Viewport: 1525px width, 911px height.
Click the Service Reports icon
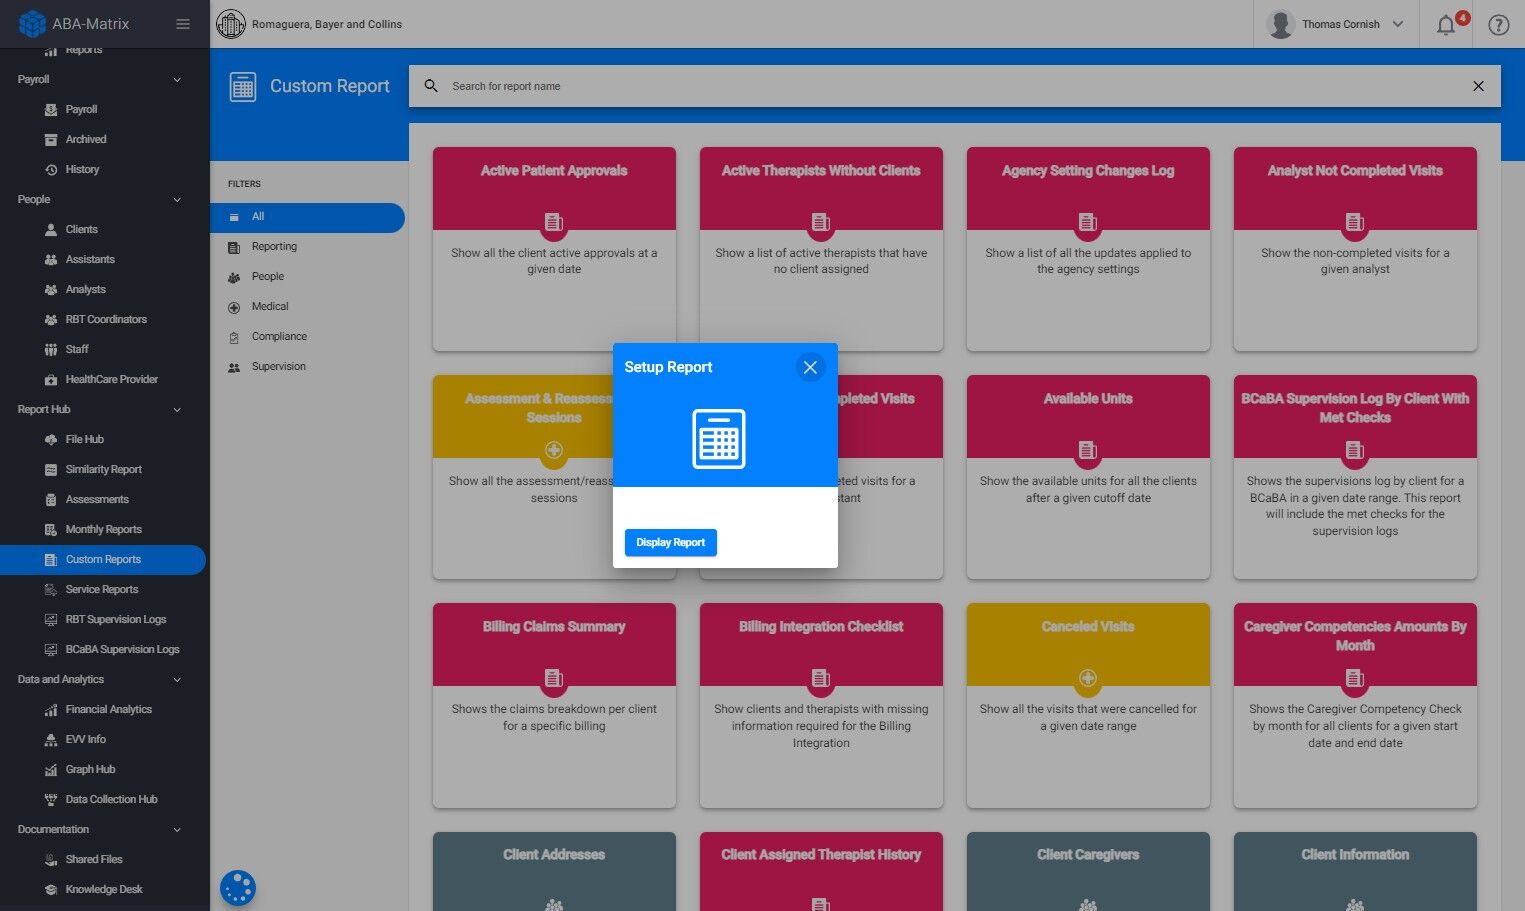[51, 590]
